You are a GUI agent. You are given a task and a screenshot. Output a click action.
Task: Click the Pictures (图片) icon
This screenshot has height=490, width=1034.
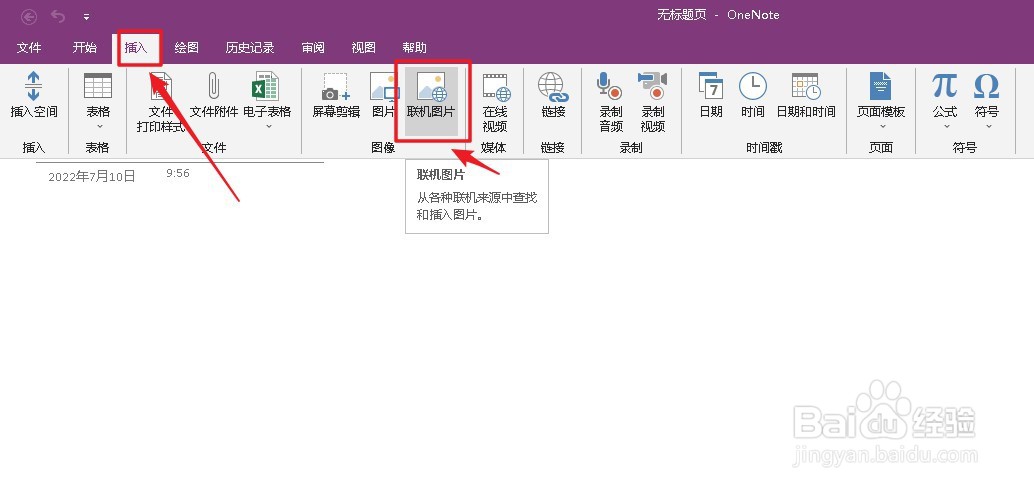point(385,86)
